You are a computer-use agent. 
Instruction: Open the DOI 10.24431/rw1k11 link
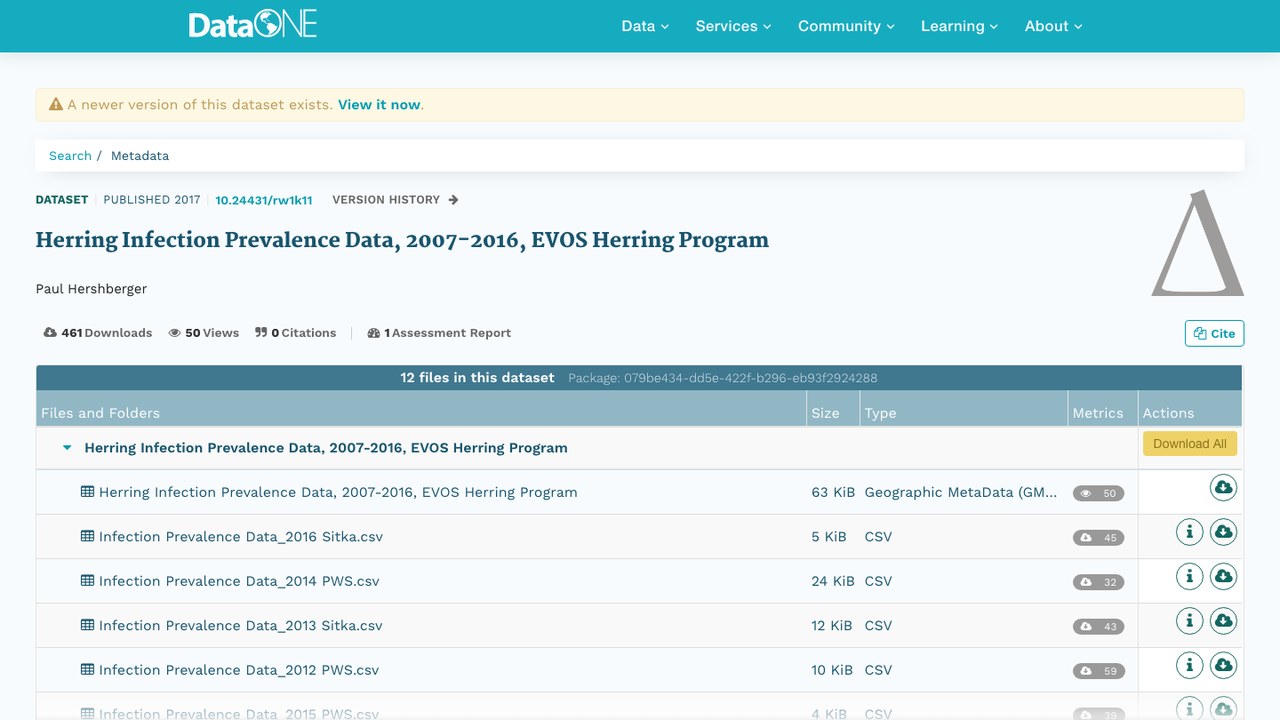(x=264, y=200)
